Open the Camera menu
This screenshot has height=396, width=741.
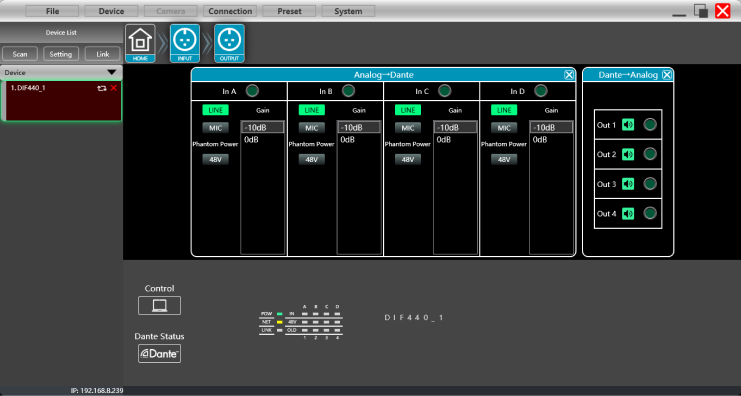[x=171, y=11]
